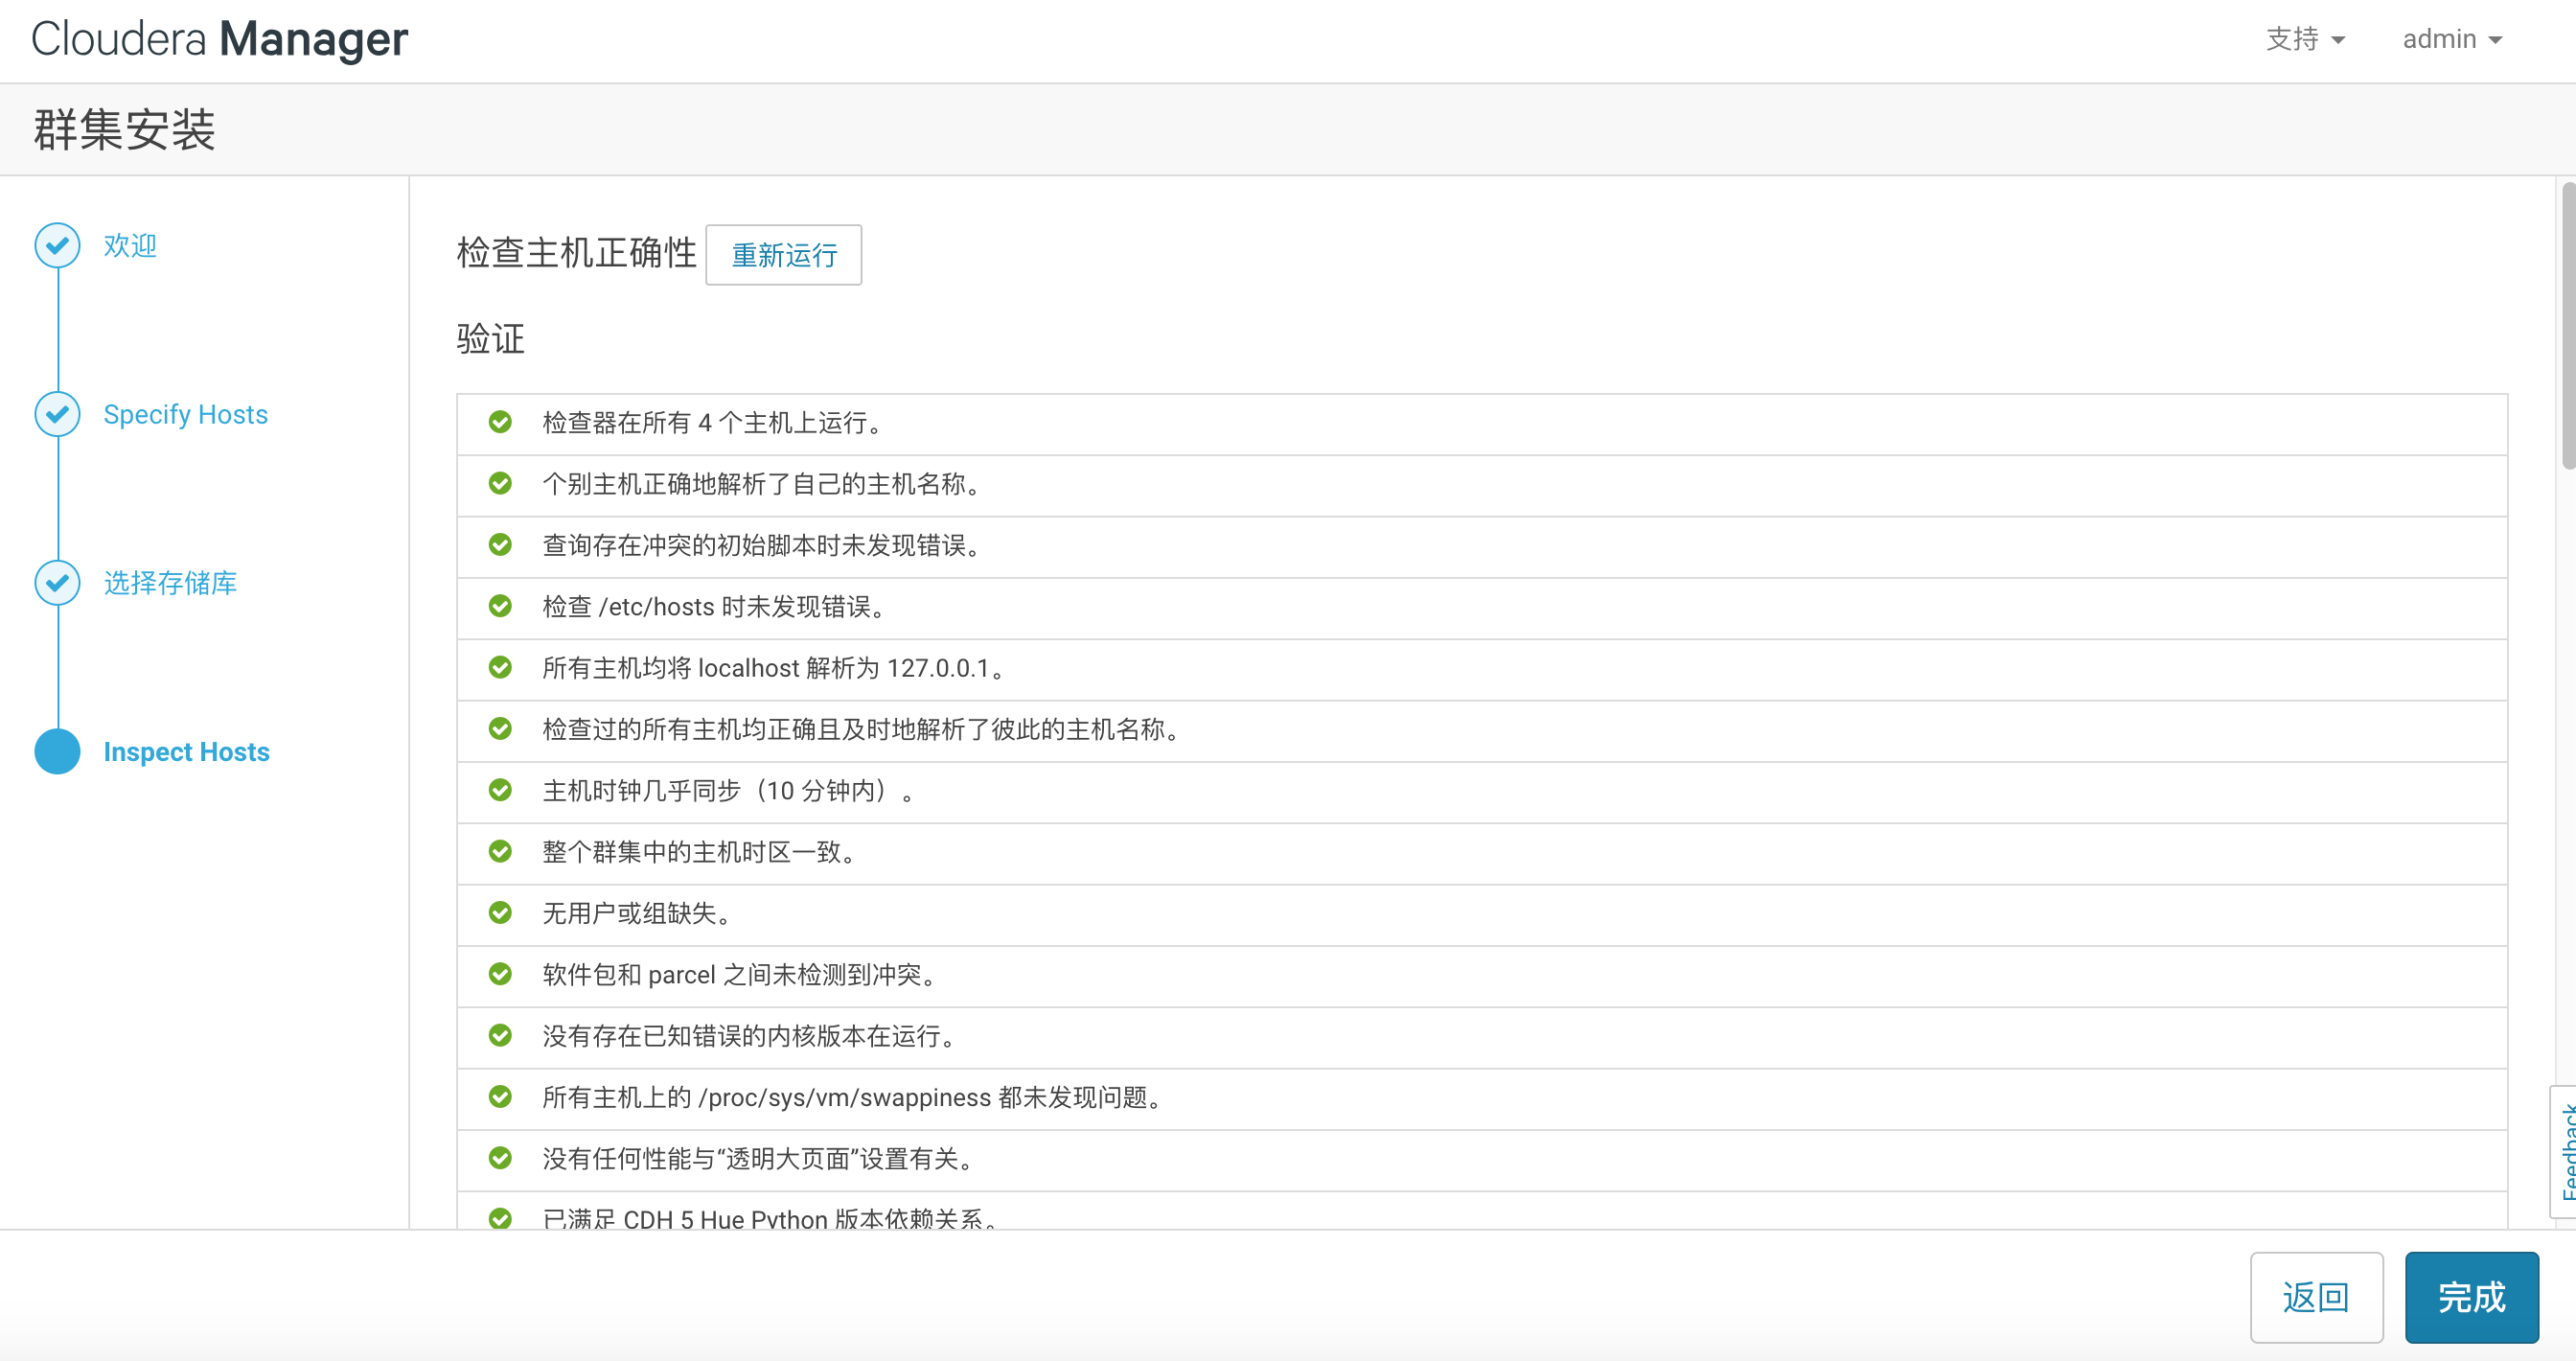This screenshot has width=2576, height=1361.
Task: Click green check icon for 内核版本在运行 row
Action: pyautogui.click(x=500, y=1036)
